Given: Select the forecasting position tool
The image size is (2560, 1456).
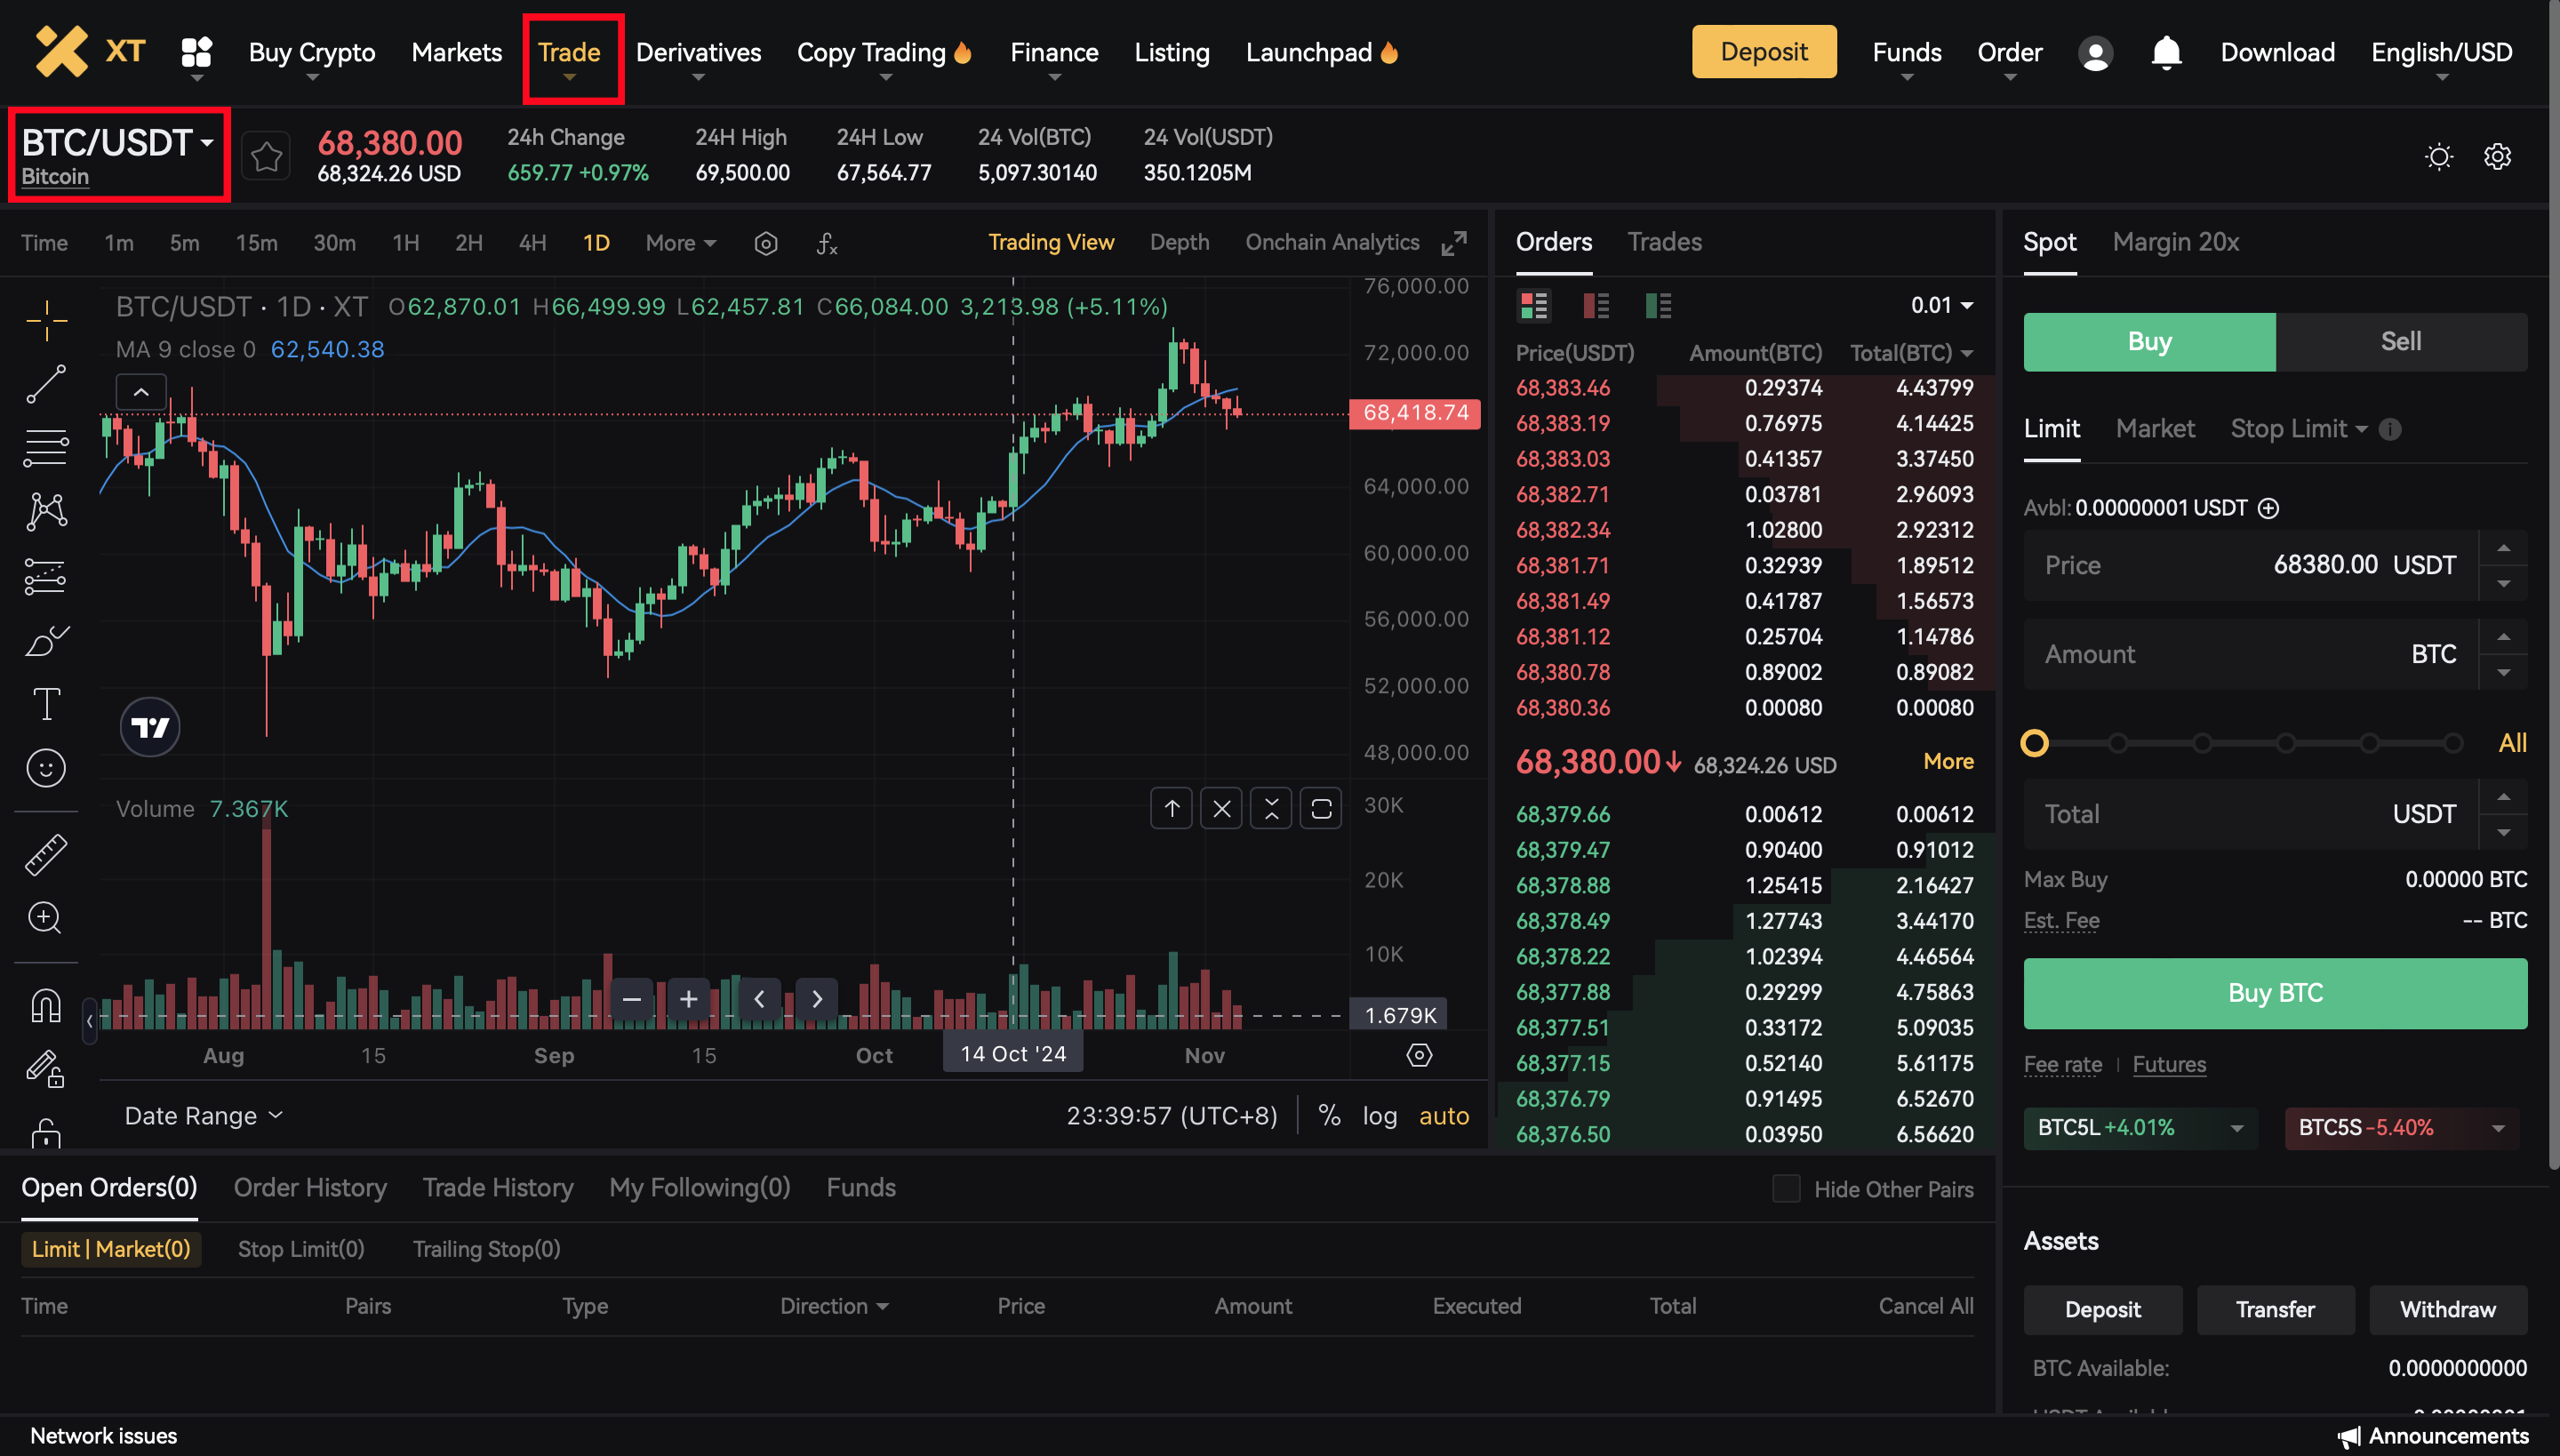Looking at the screenshot, I should (46, 576).
